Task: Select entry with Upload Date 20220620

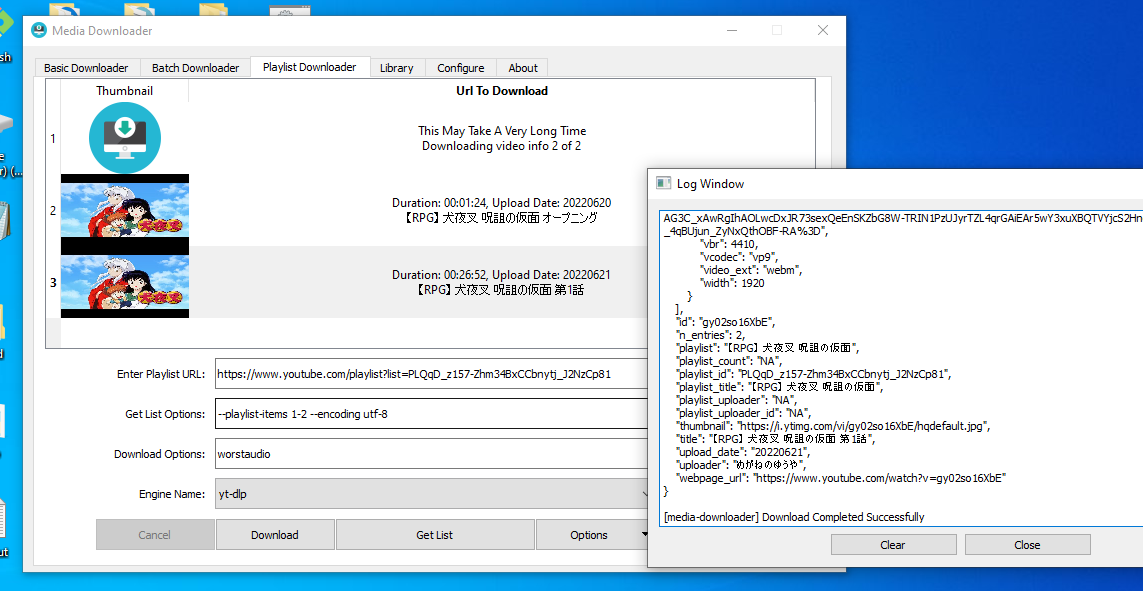Action: [x=502, y=211]
